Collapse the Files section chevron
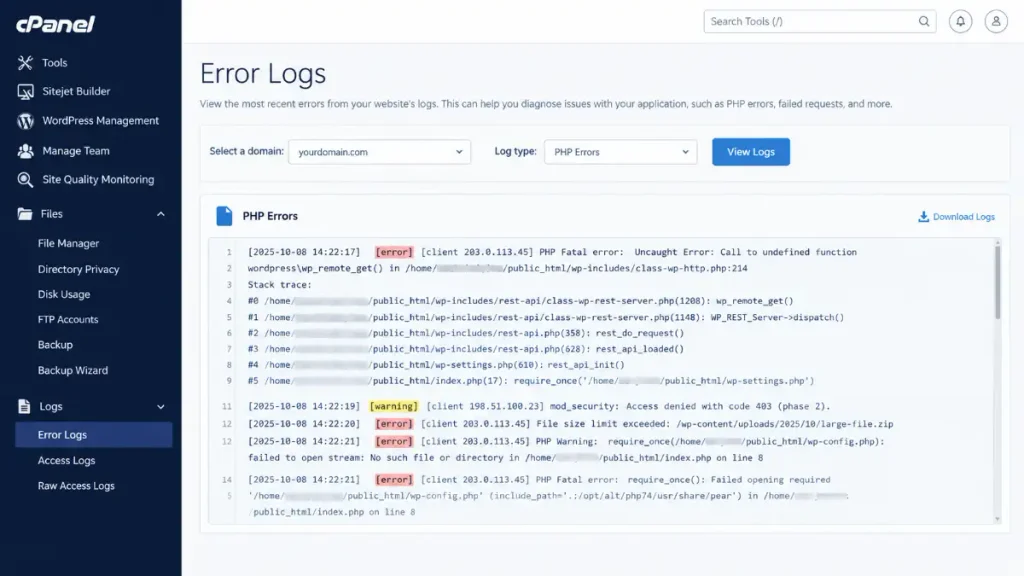The image size is (1024, 576). (x=161, y=214)
